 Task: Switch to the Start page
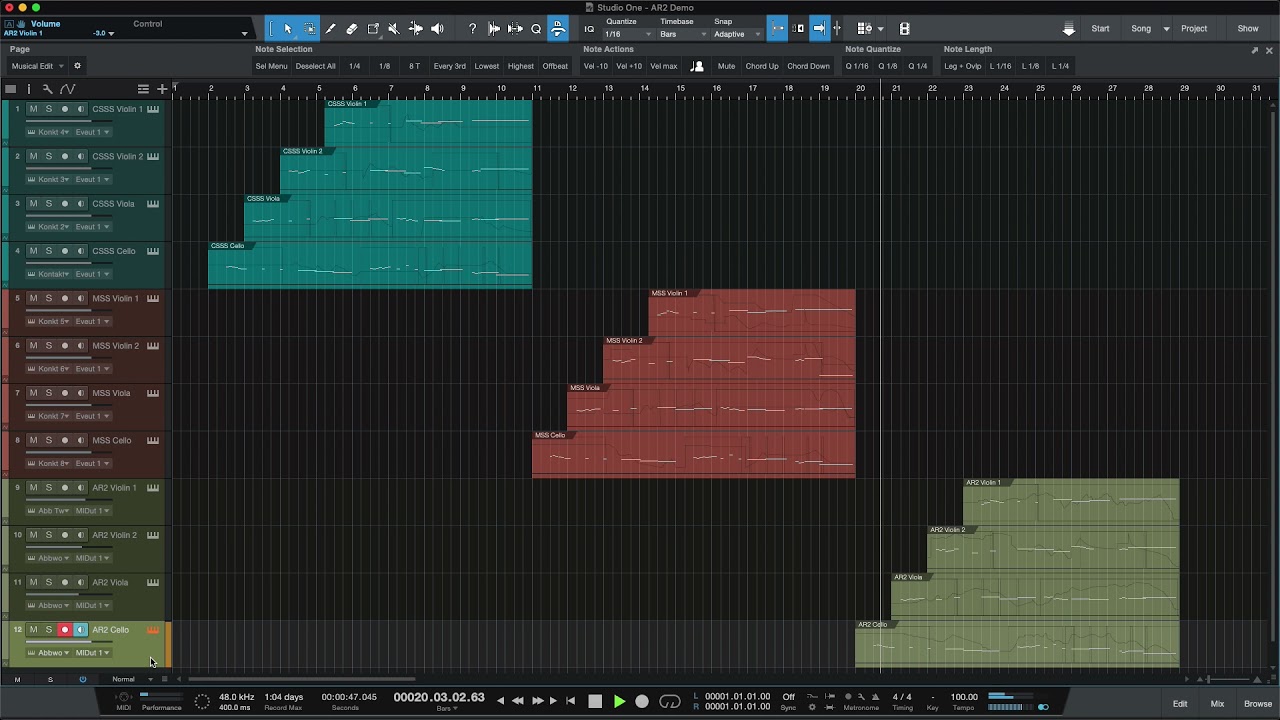[x=1100, y=29]
